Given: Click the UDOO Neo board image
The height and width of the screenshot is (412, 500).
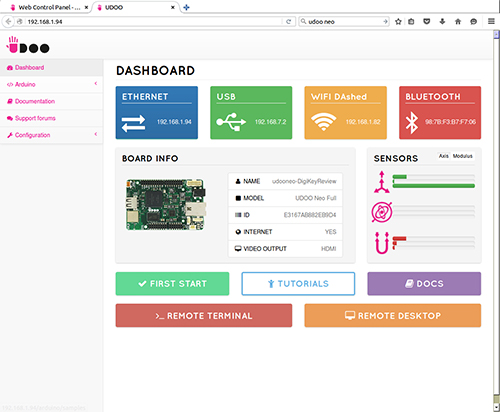Looking at the screenshot, I should (166, 205).
